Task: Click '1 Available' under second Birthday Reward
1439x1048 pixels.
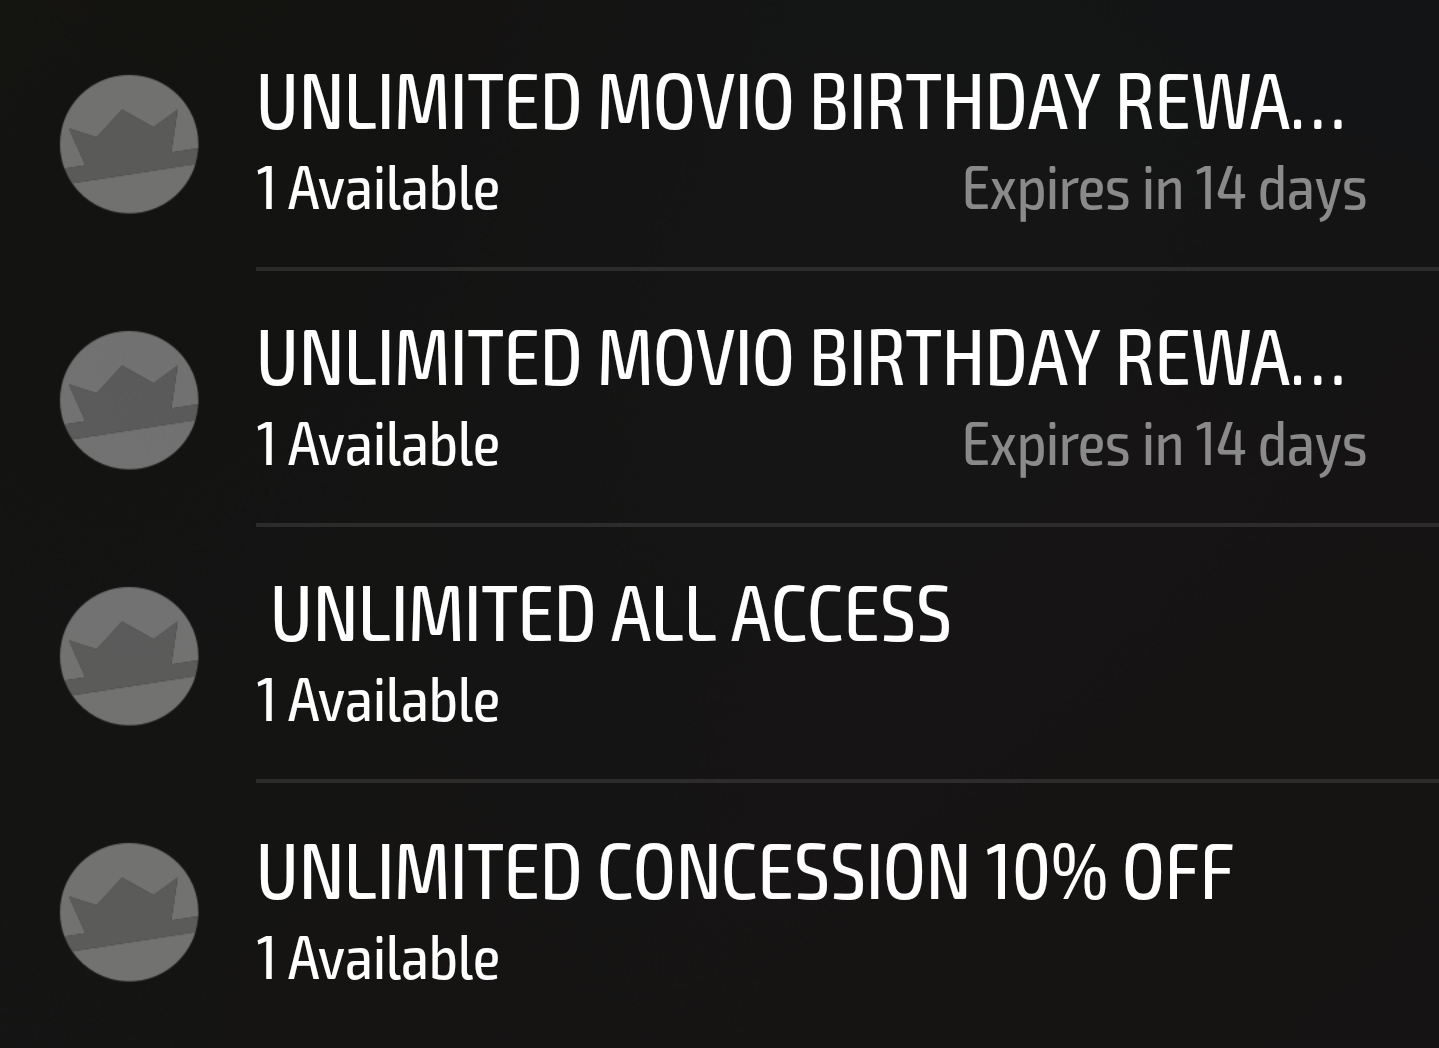Action: [378, 443]
